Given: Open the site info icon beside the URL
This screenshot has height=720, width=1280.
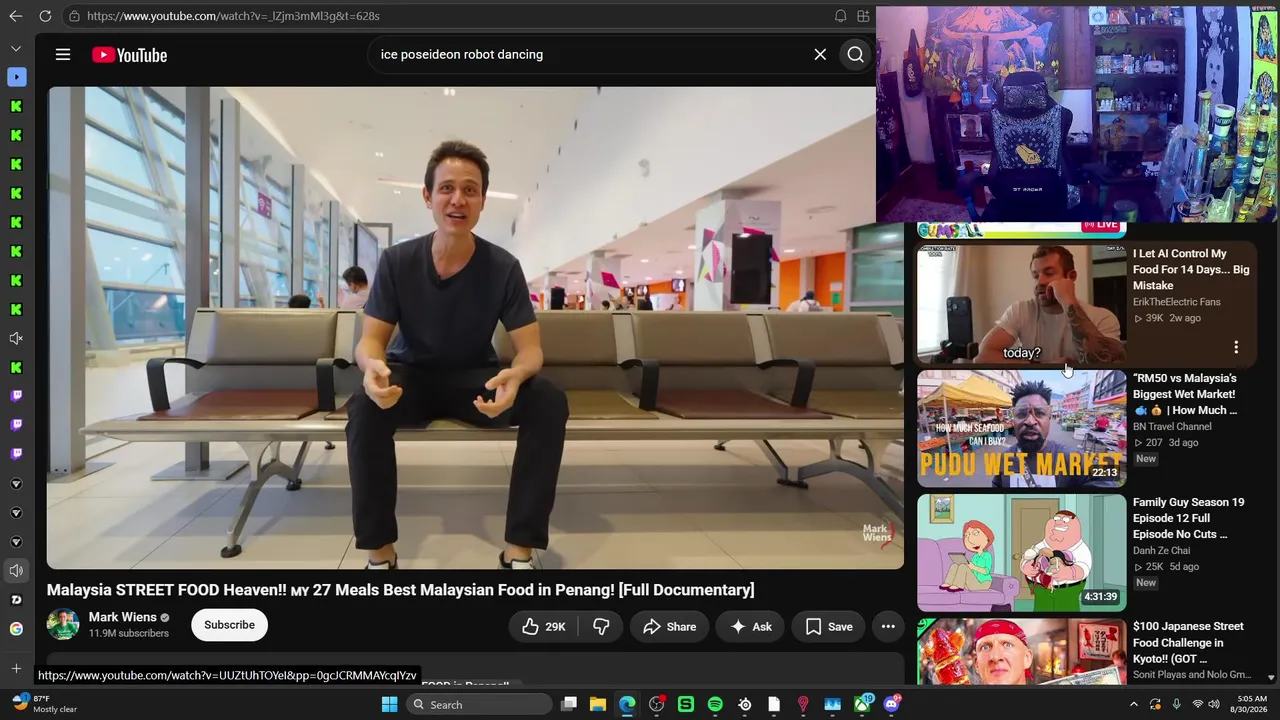Looking at the screenshot, I should [x=74, y=16].
